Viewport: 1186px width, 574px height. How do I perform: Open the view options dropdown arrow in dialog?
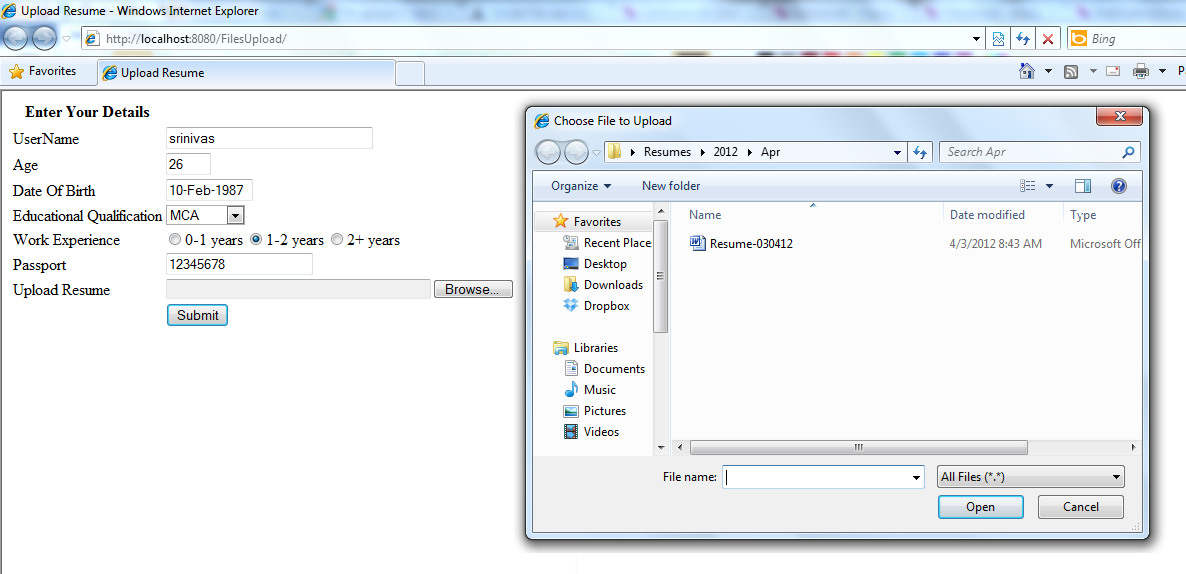tap(1049, 186)
